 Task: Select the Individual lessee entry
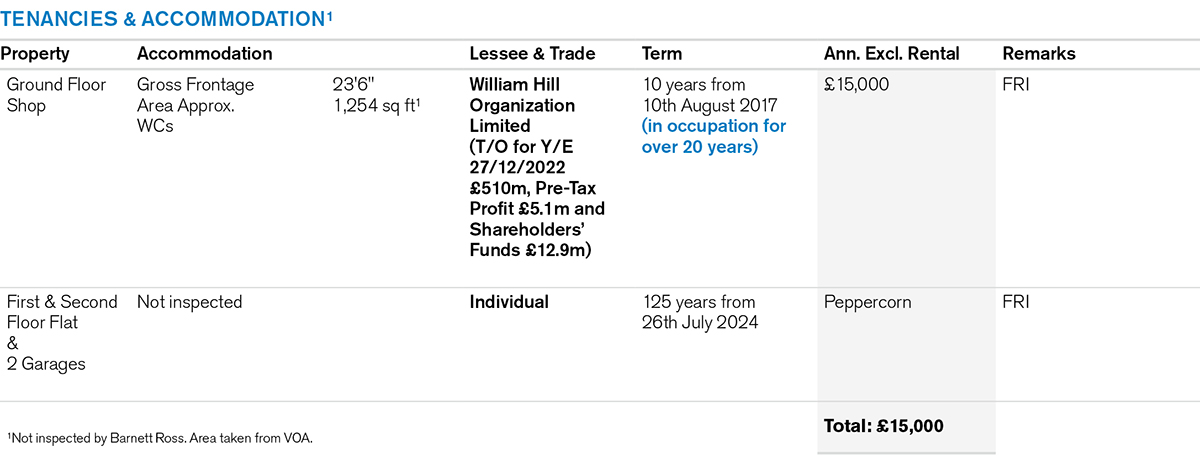[509, 302]
